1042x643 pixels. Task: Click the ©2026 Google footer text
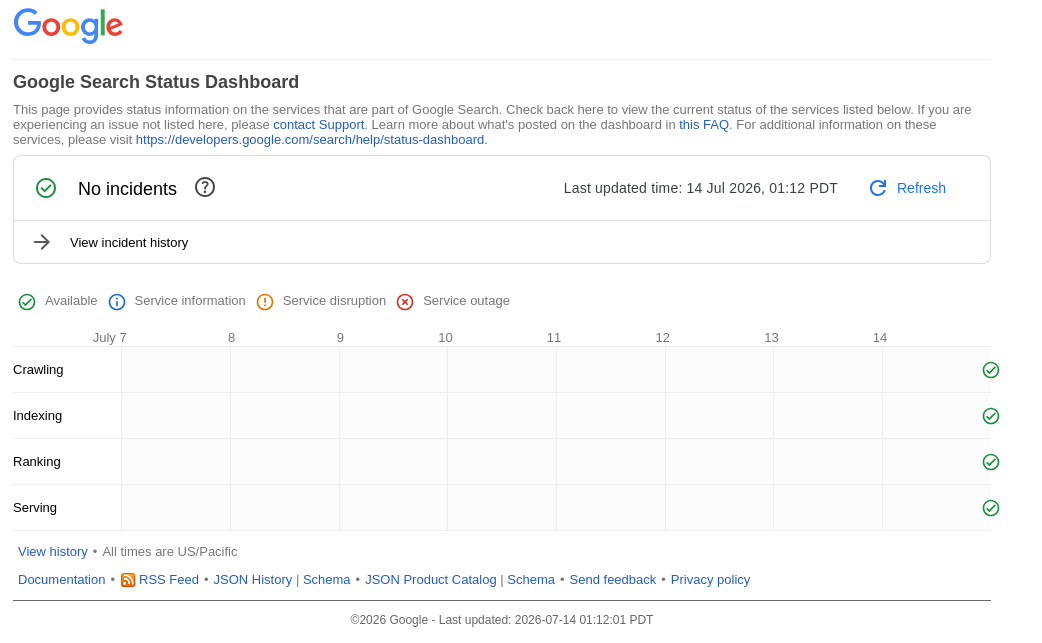pos(502,619)
